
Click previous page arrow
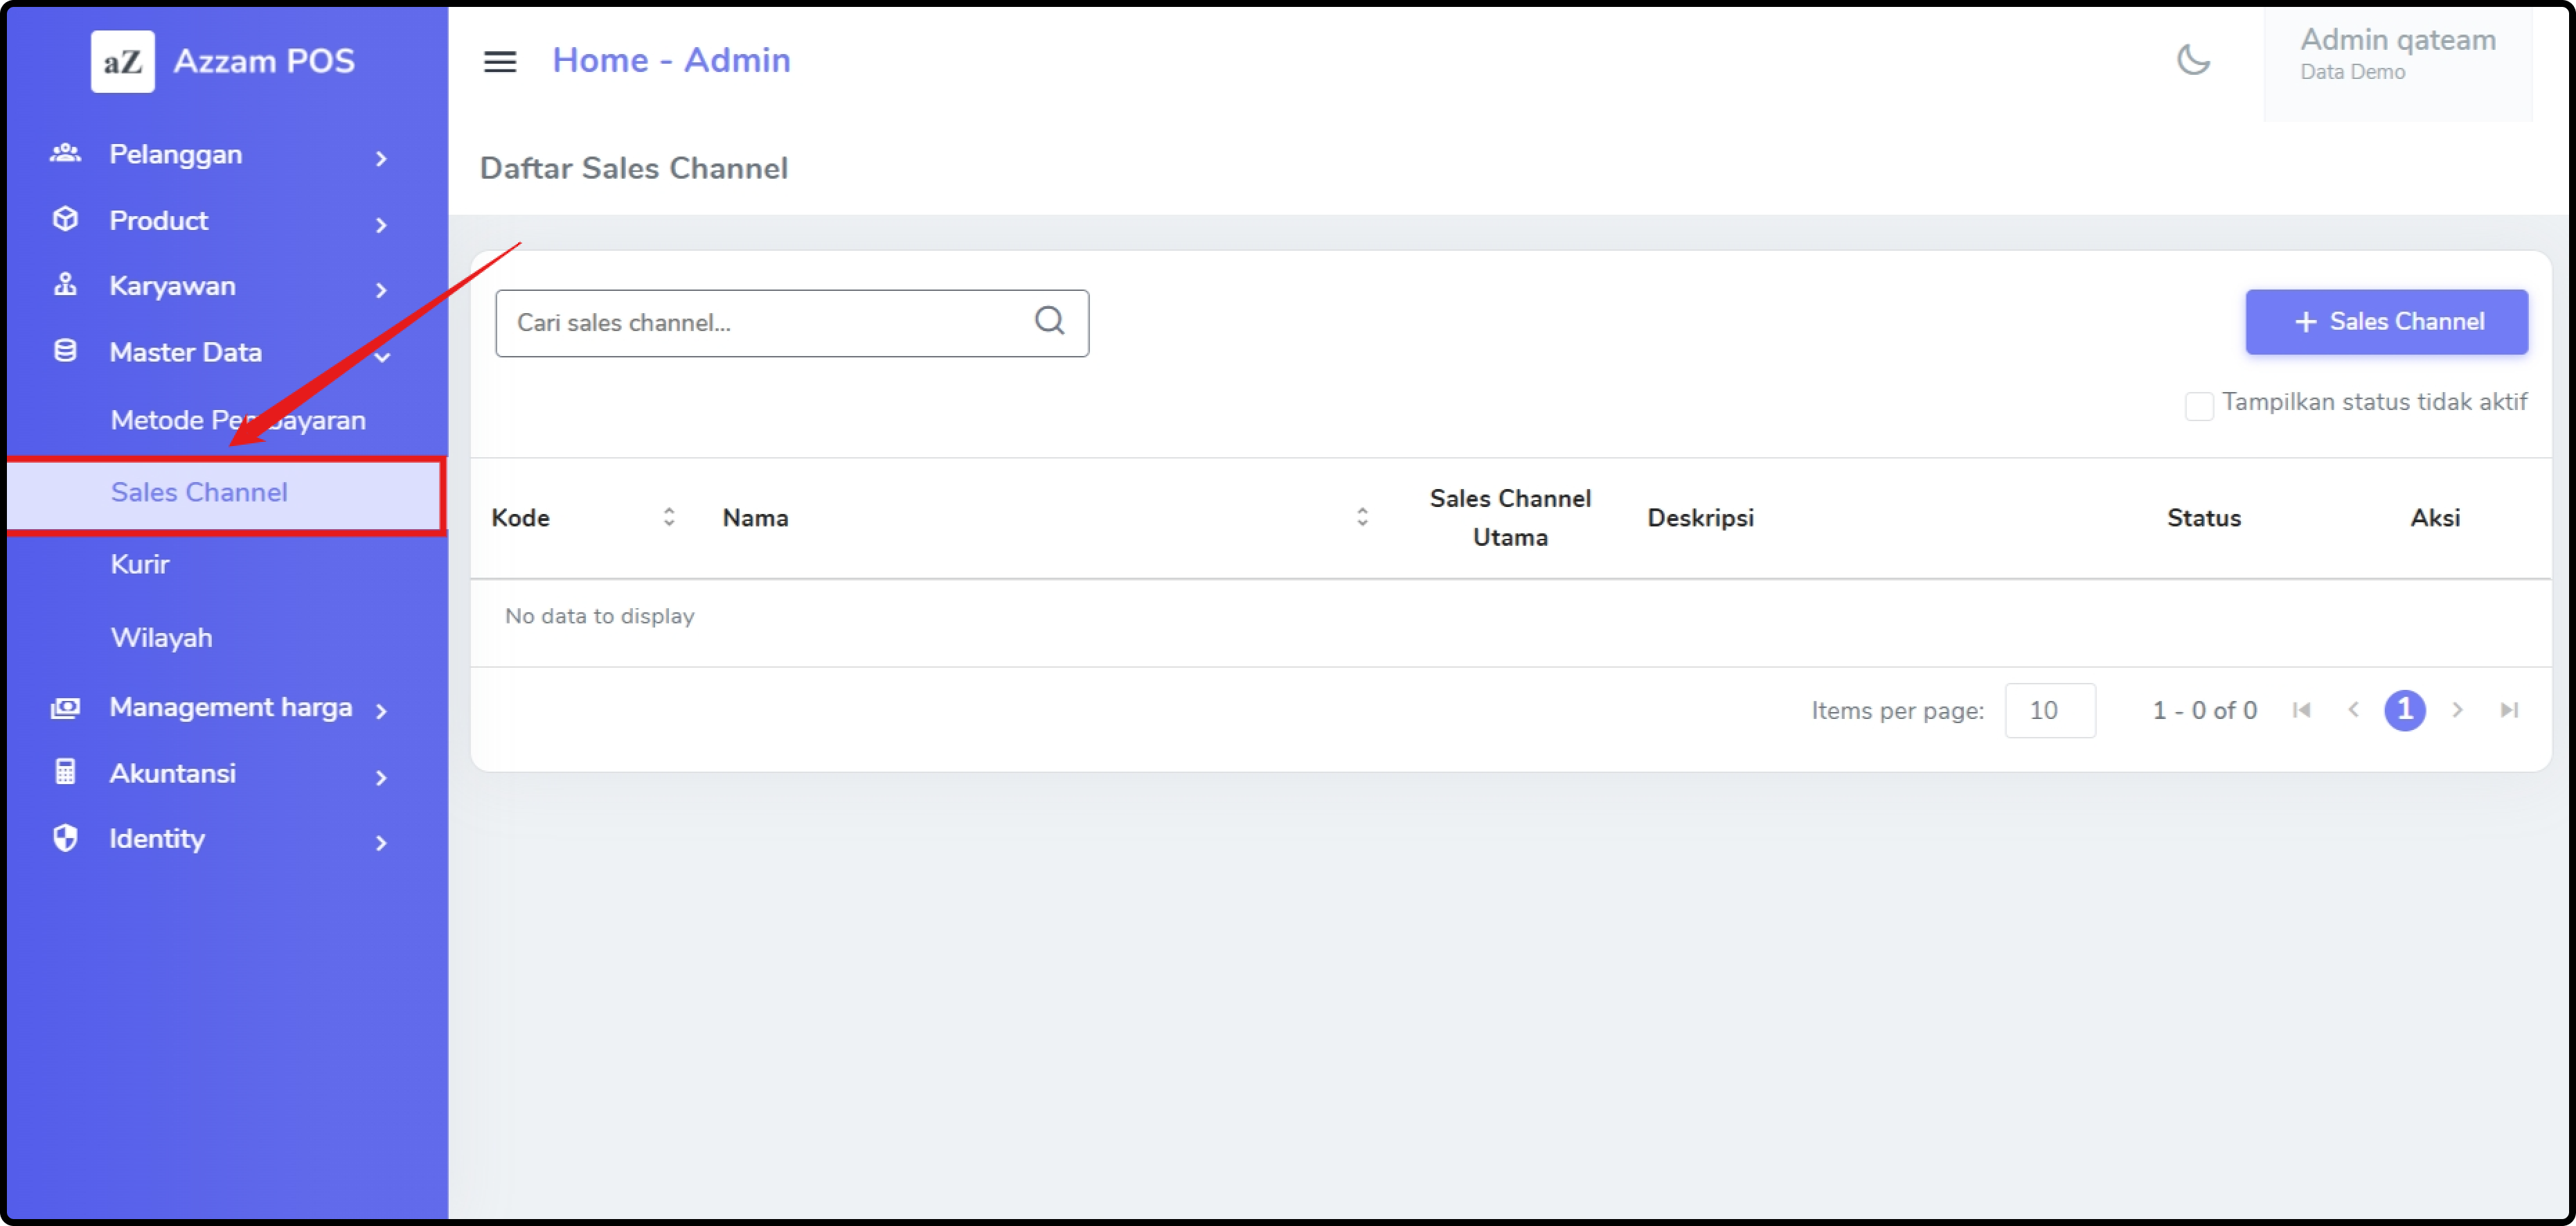(2353, 710)
